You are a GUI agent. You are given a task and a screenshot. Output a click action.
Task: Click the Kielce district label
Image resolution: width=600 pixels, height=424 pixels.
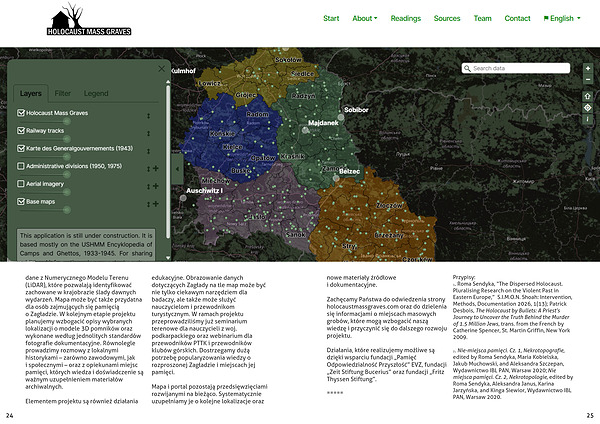[232, 147]
